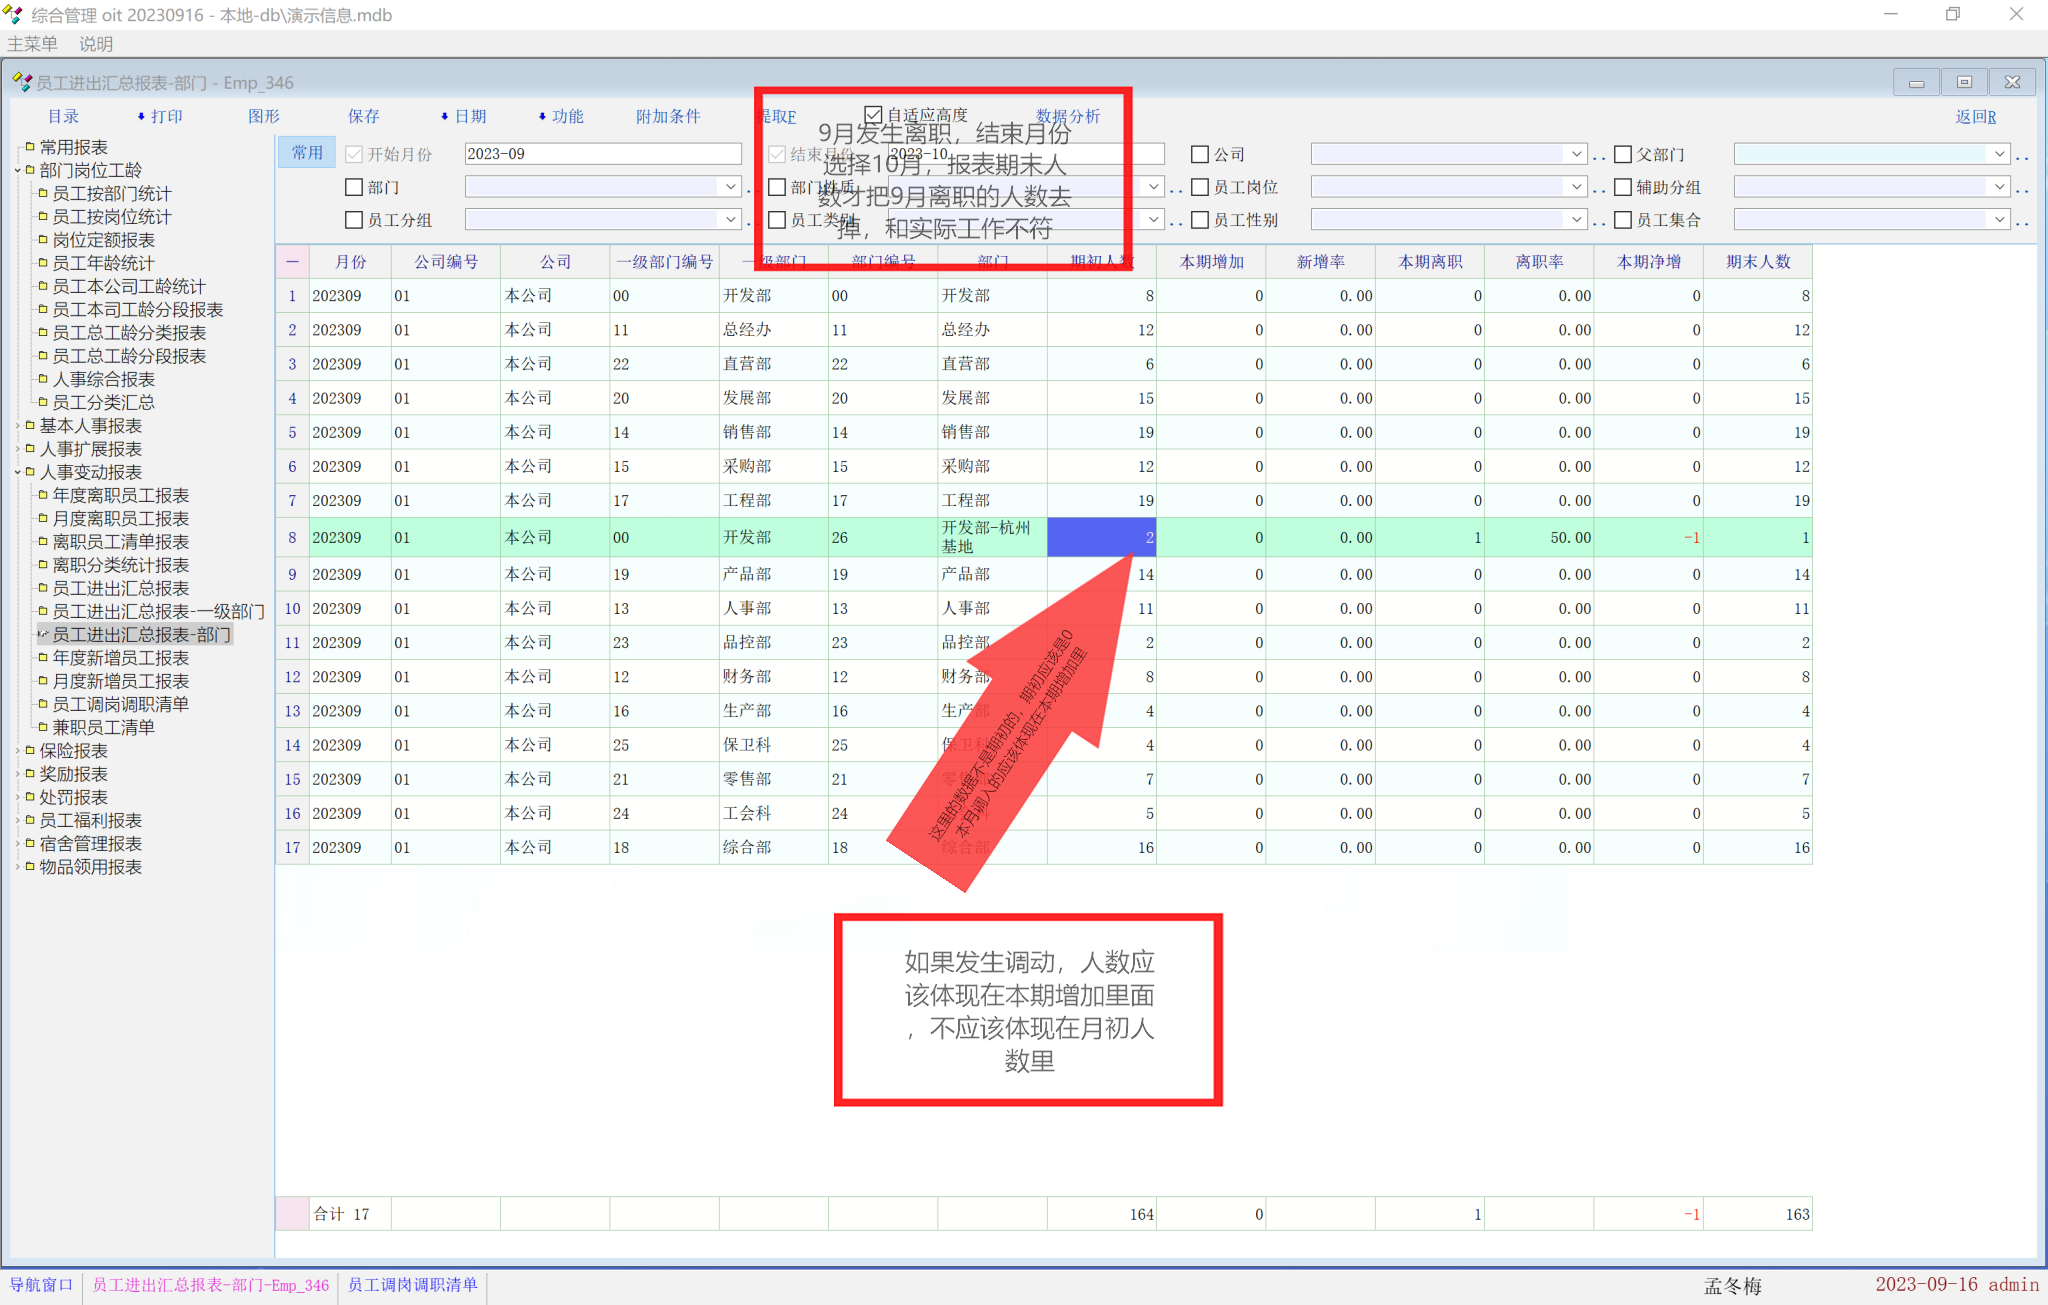Check the 员工分组 checkbox
The height and width of the screenshot is (1305, 2048).
click(x=354, y=220)
